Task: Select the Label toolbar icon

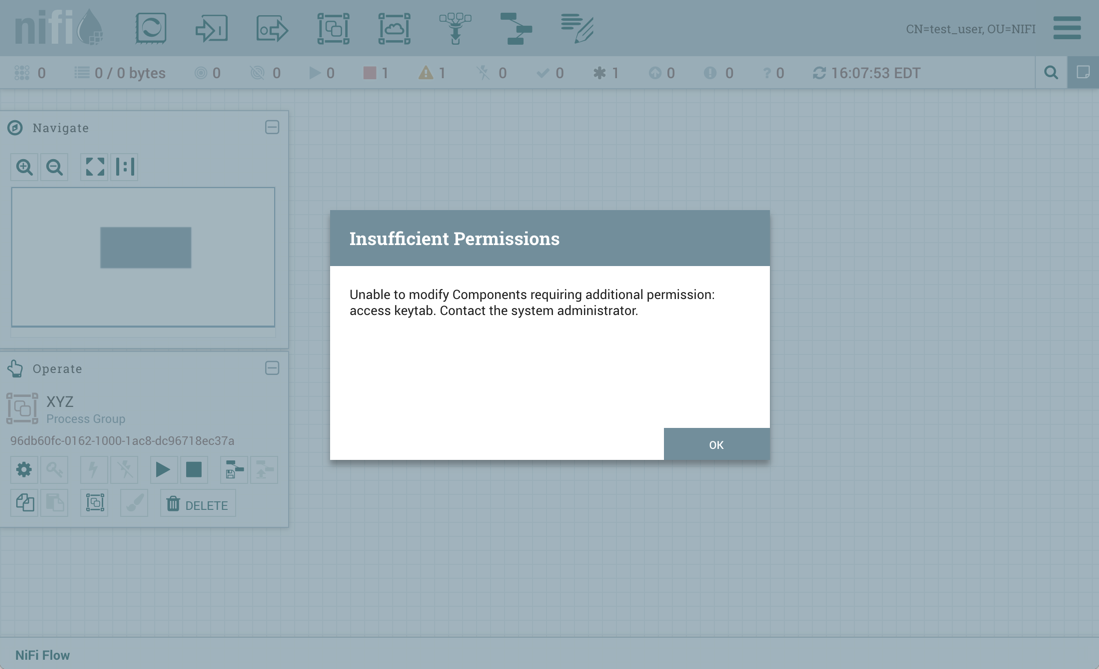Action: (577, 28)
